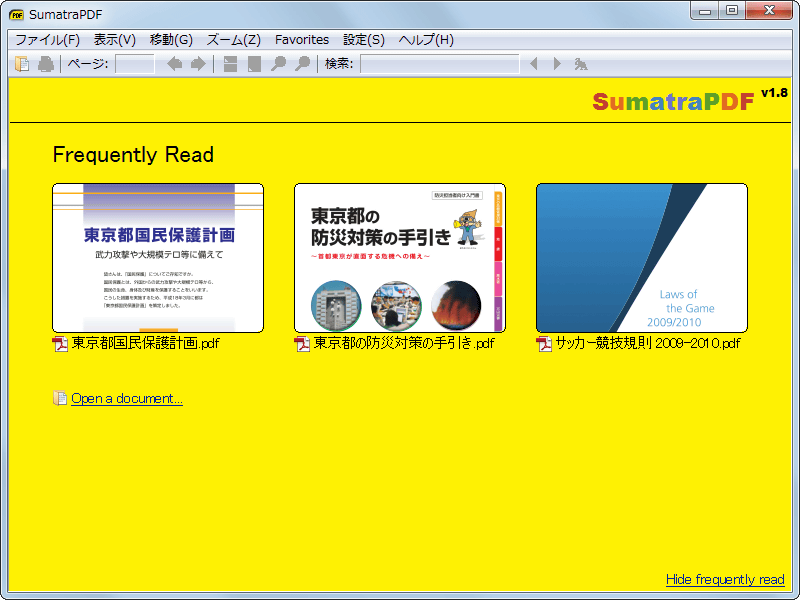Click SumatraPDF title bar app icon
This screenshot has width=800, height=600.
coord(16,15)
